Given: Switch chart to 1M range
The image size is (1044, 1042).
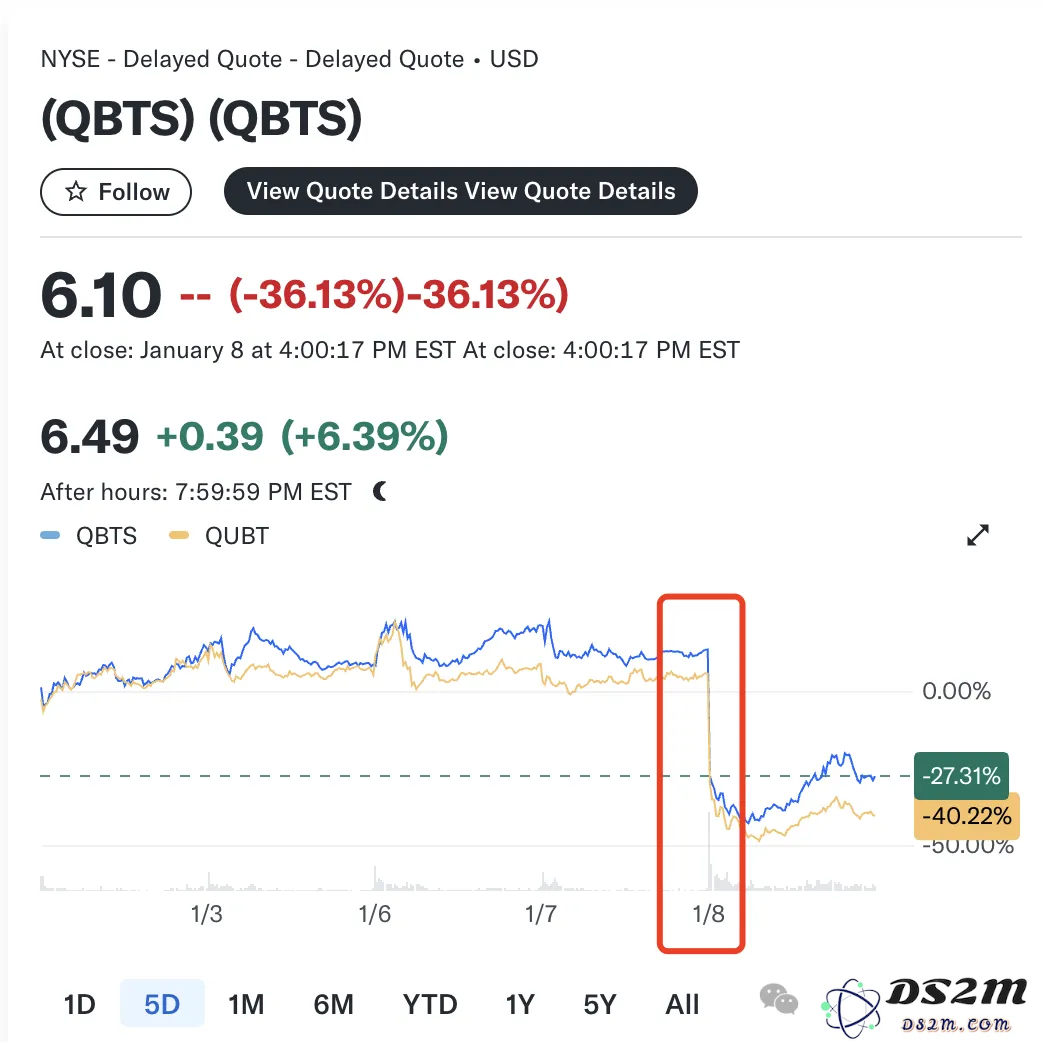Looking at the screenshot, I should [x=246, y=1004].
